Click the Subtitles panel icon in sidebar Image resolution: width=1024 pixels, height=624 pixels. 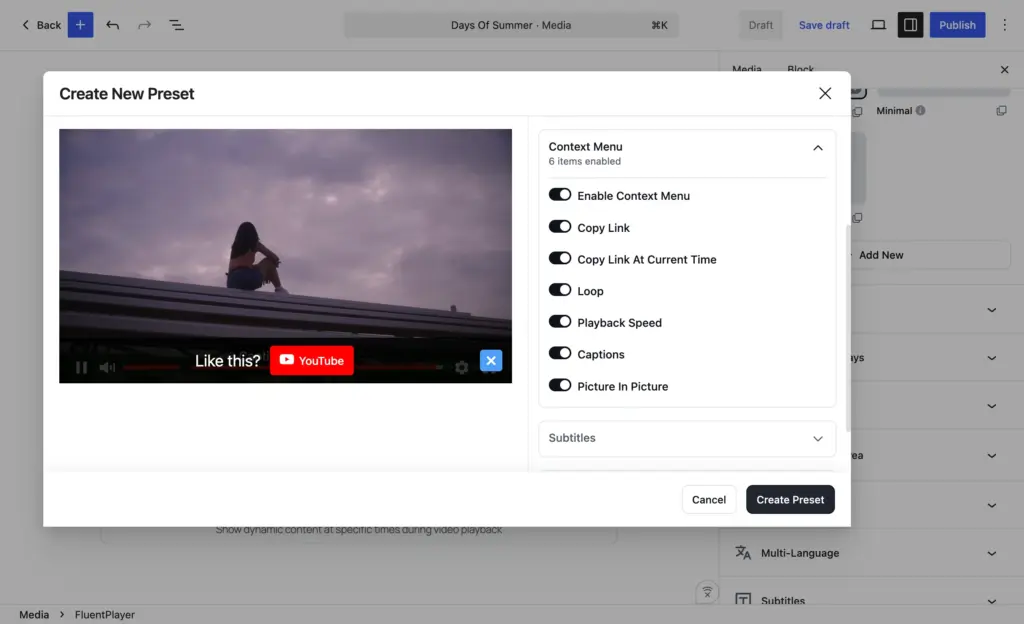743,599
